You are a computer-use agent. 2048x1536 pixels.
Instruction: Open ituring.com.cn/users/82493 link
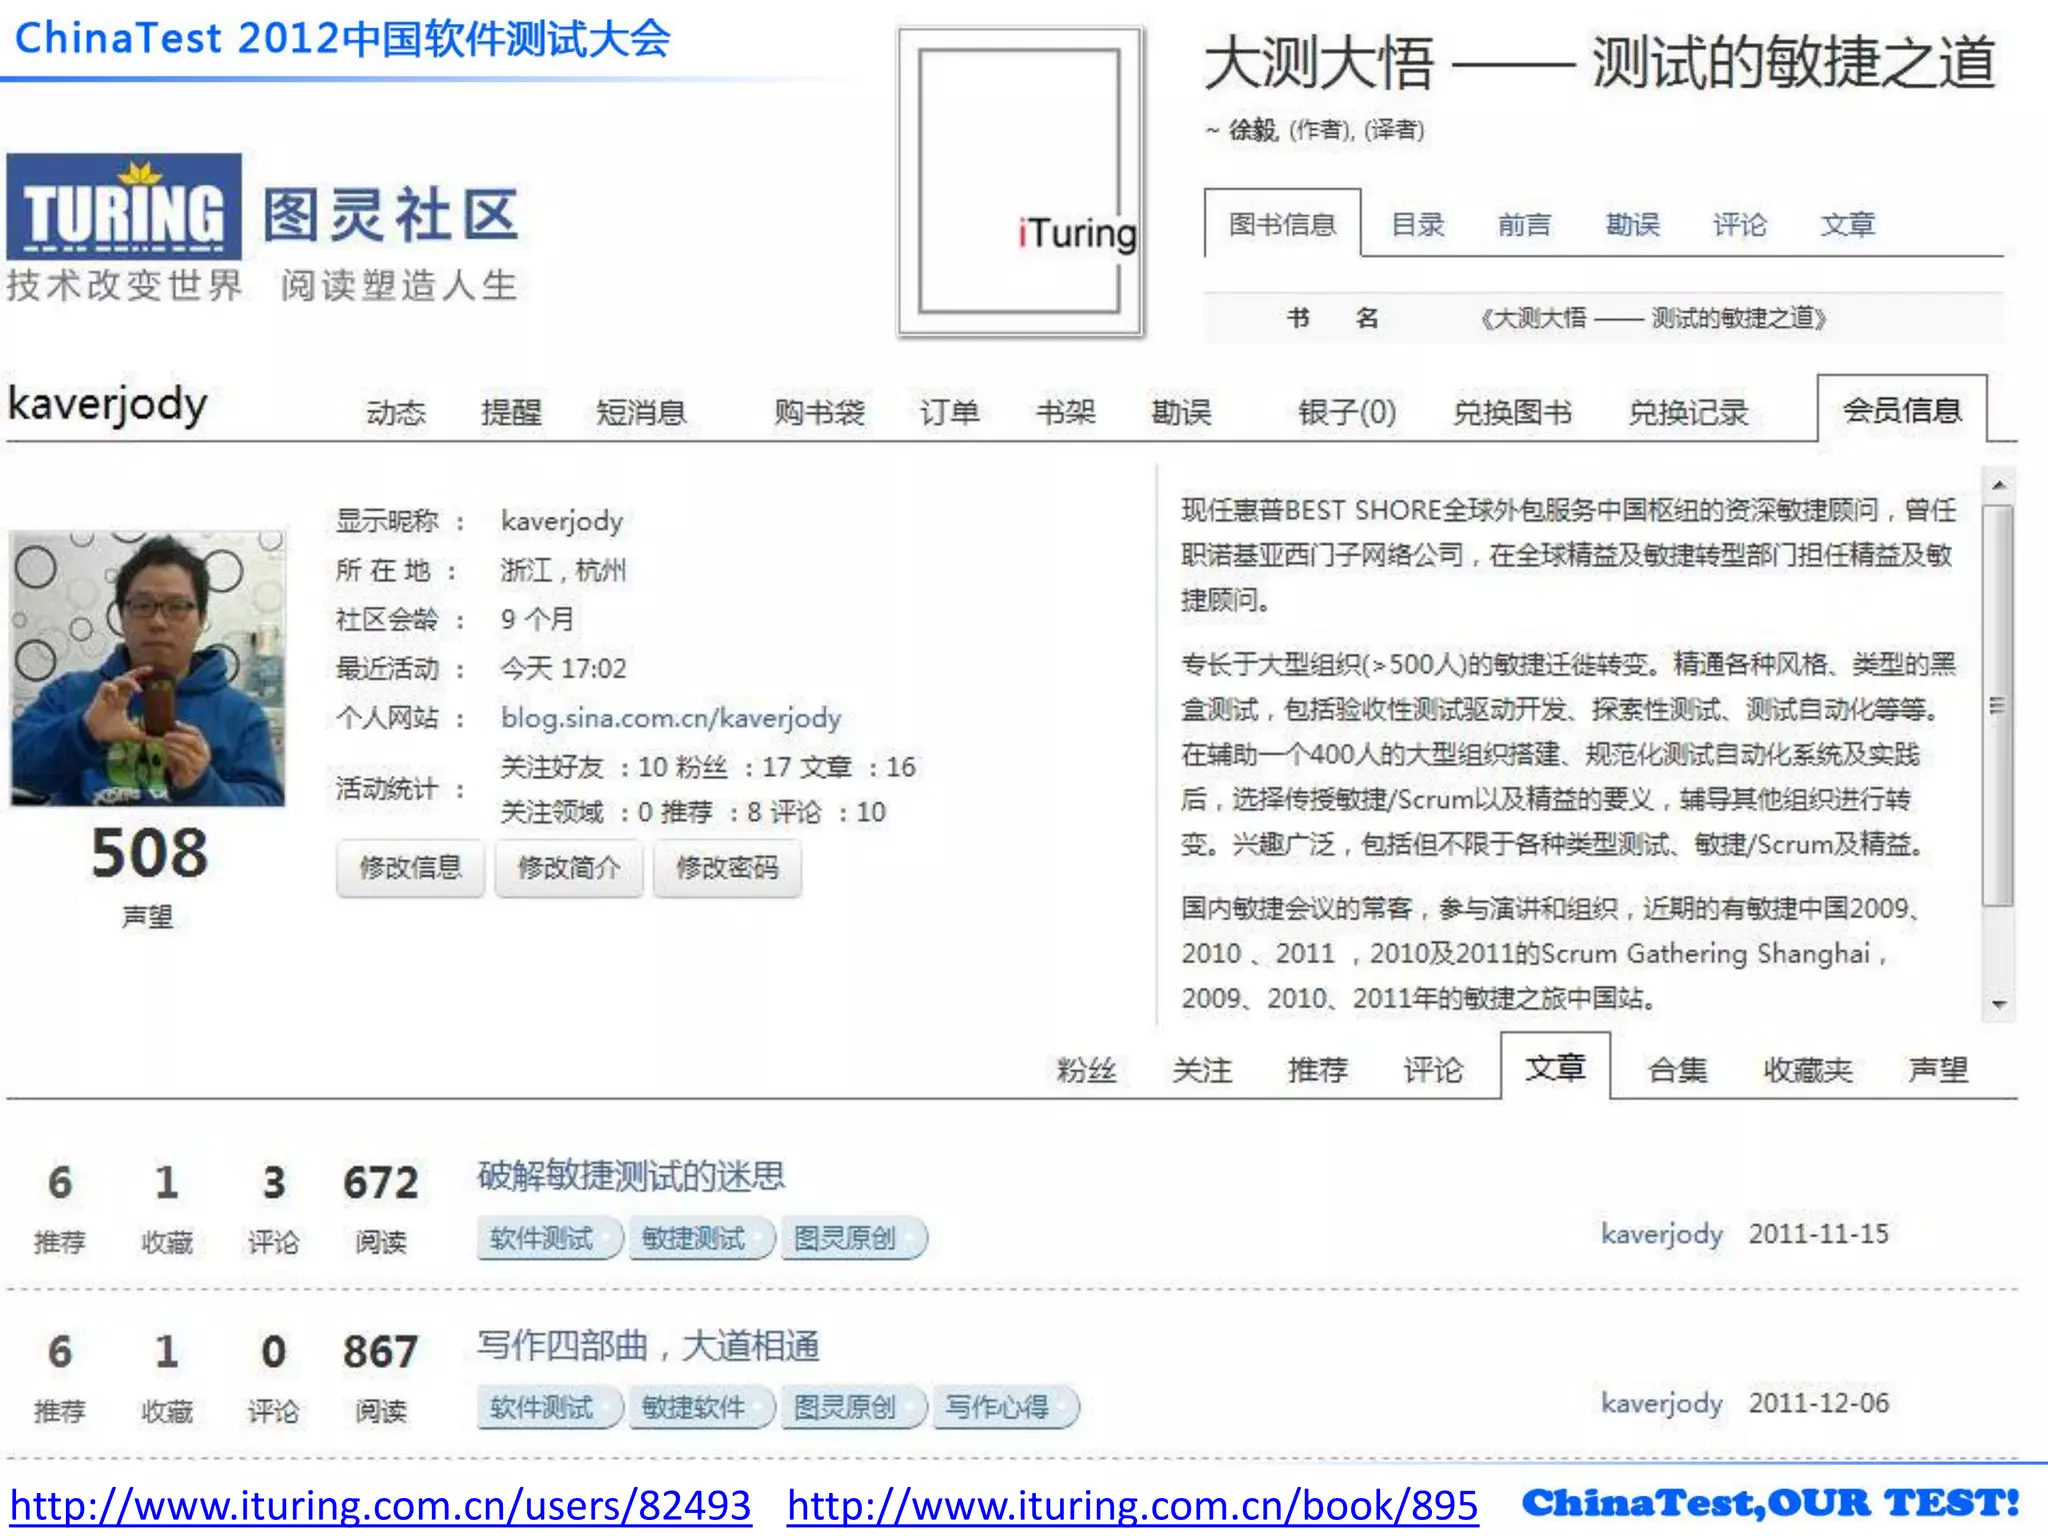click(380, 1505)
